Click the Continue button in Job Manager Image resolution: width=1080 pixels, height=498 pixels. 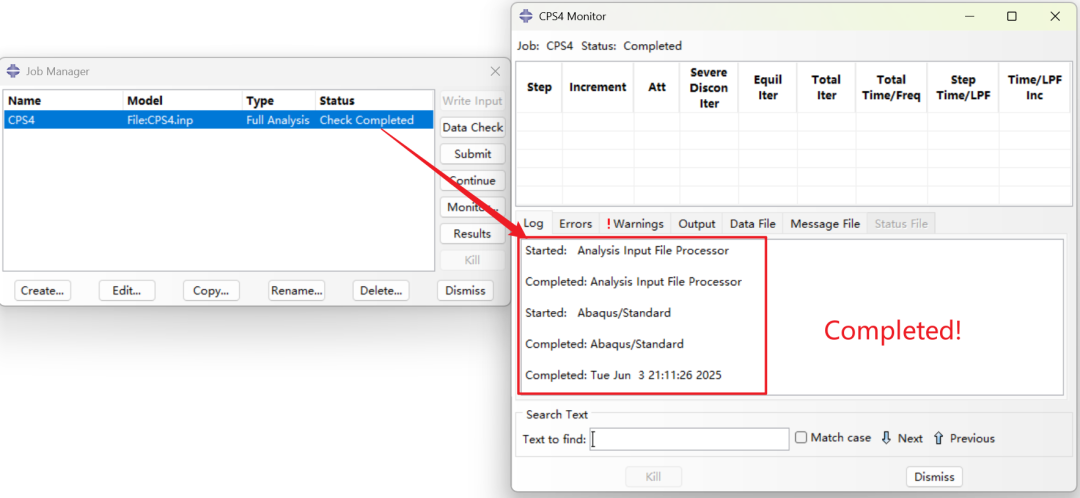[x=472, y=180]
